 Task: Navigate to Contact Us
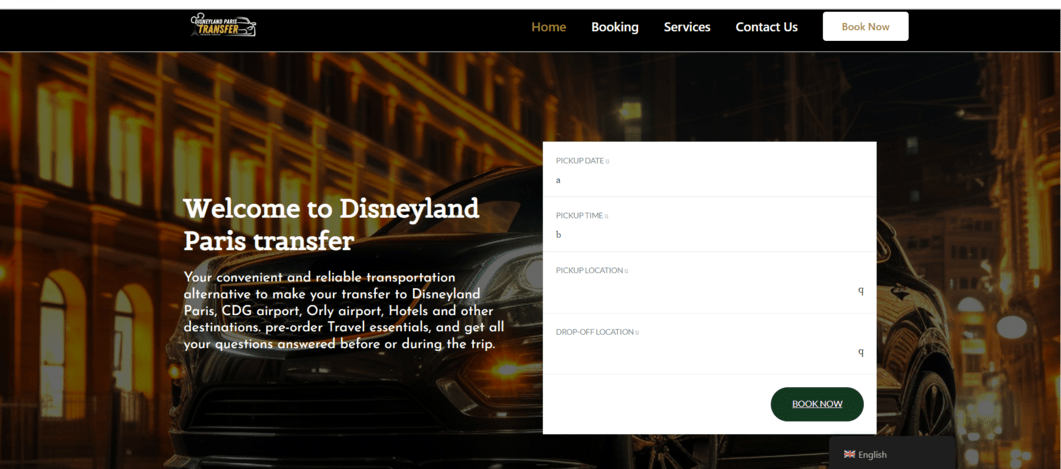click(767, 27)
